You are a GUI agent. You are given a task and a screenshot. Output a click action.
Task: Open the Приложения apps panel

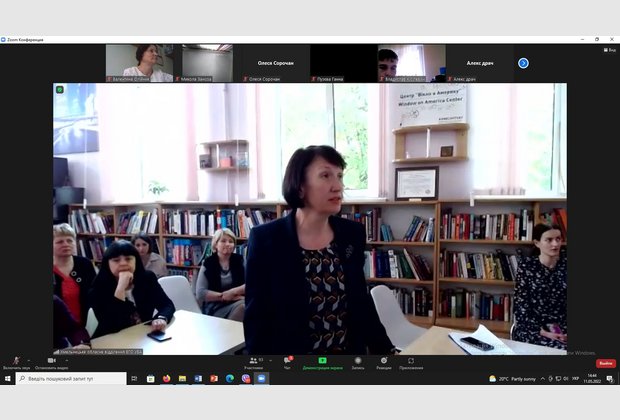(410, 362)
